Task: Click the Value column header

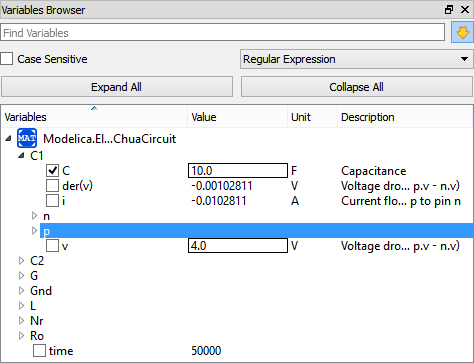Action: 238,117
